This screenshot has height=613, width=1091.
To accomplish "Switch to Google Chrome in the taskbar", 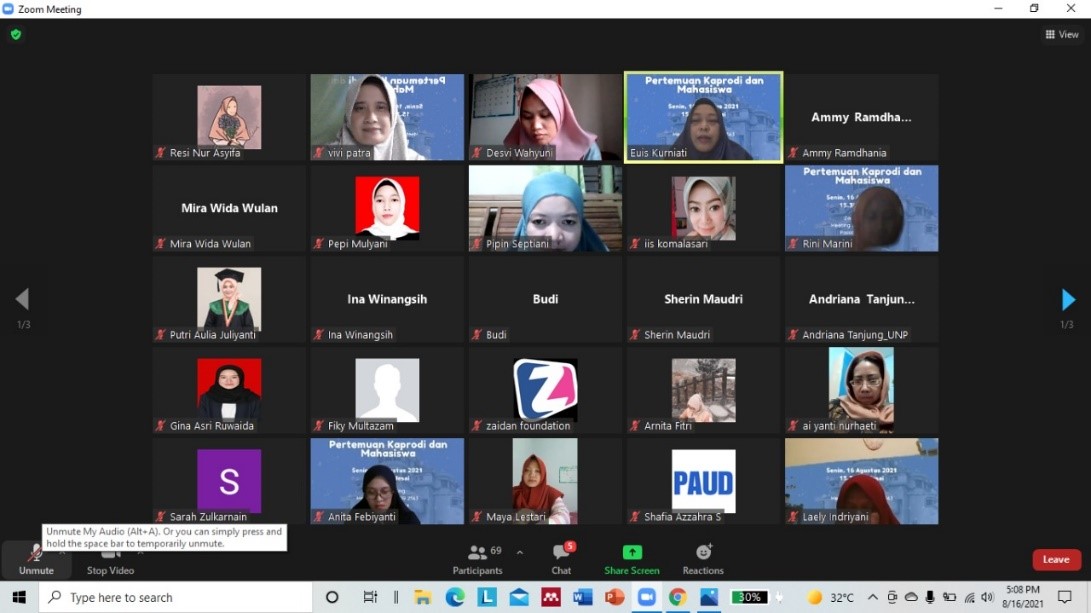I will pos(678,597).
